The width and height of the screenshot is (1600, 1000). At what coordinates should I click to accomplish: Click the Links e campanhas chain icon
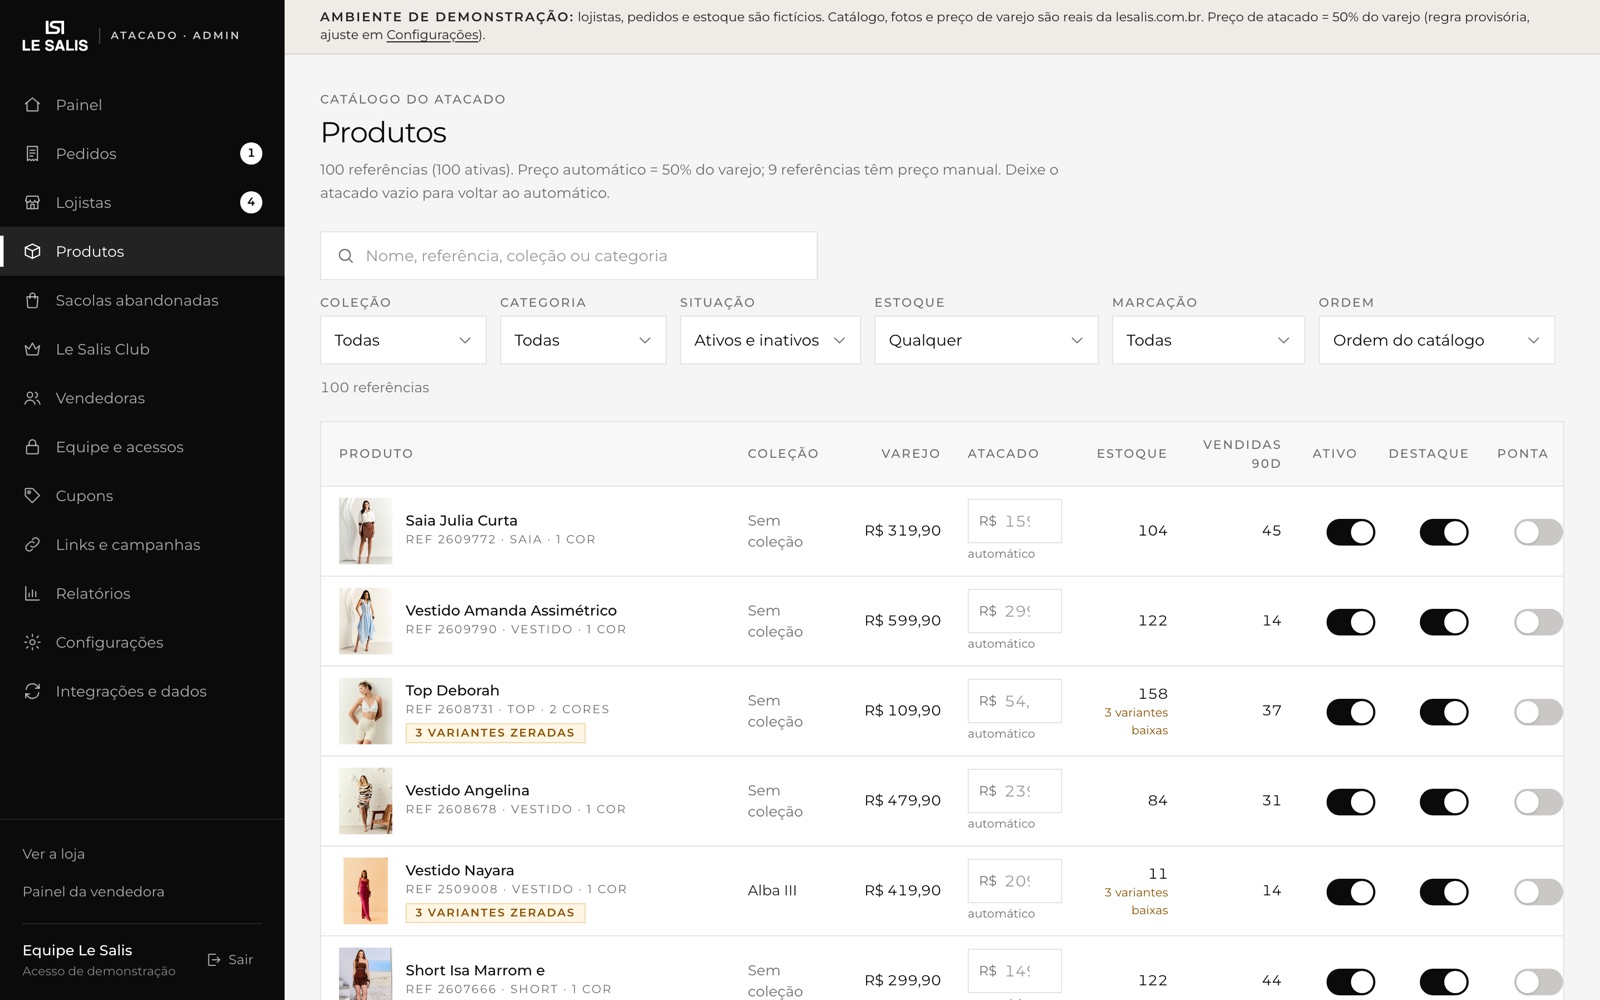point(32,545)
